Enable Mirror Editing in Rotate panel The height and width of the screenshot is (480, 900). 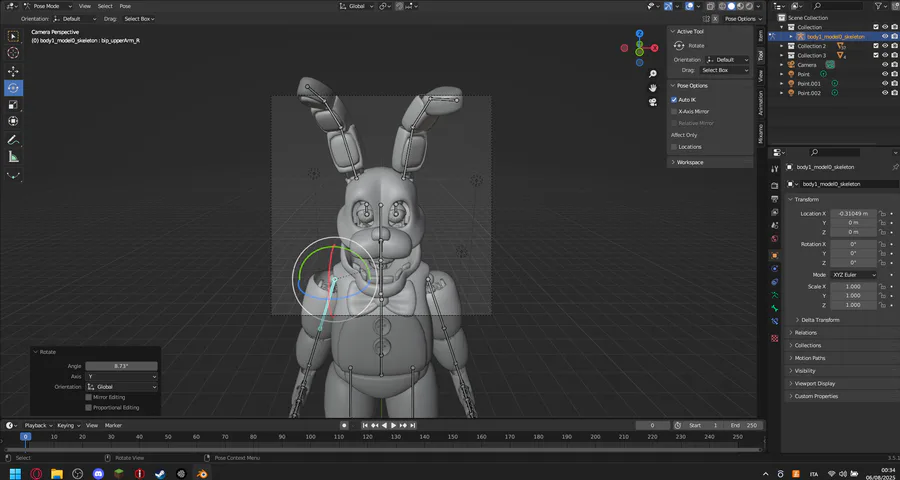[x=88, y=397]
